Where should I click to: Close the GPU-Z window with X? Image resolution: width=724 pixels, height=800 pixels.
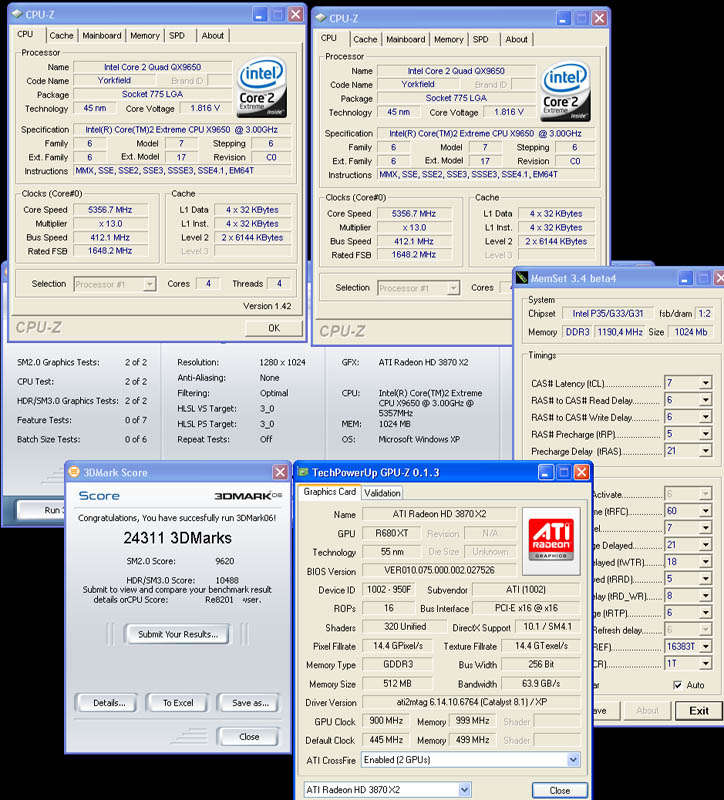click(581, 472)
